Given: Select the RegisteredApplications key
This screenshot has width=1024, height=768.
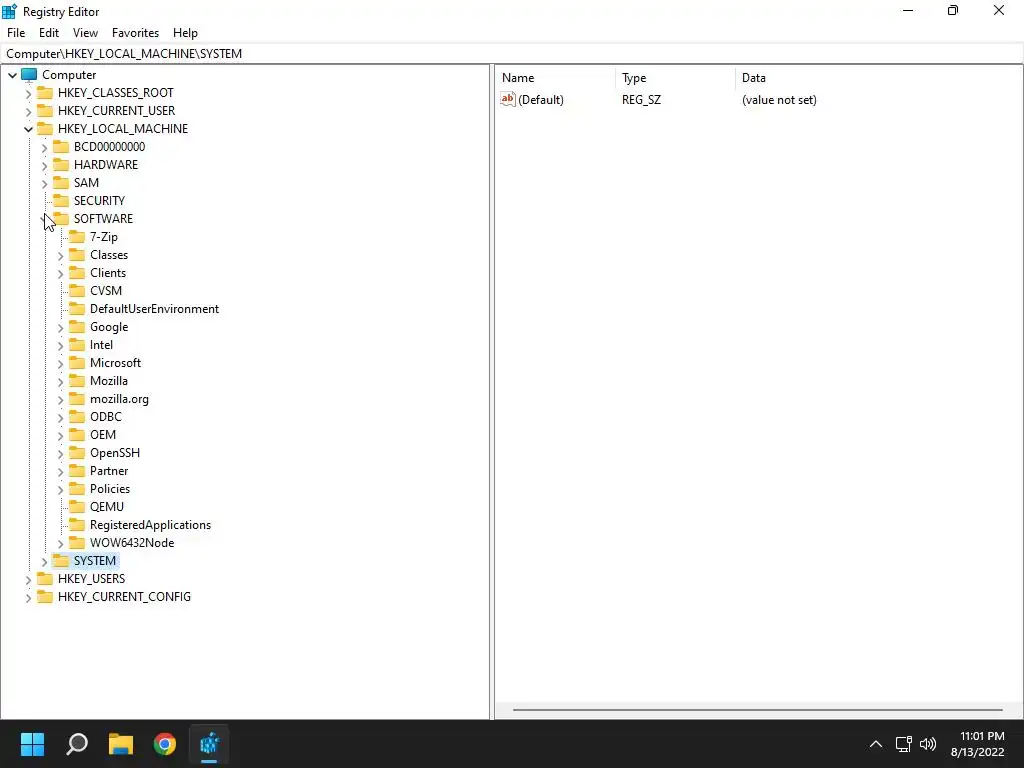Looking at the screenshot, I should click(x=150, y=525).
